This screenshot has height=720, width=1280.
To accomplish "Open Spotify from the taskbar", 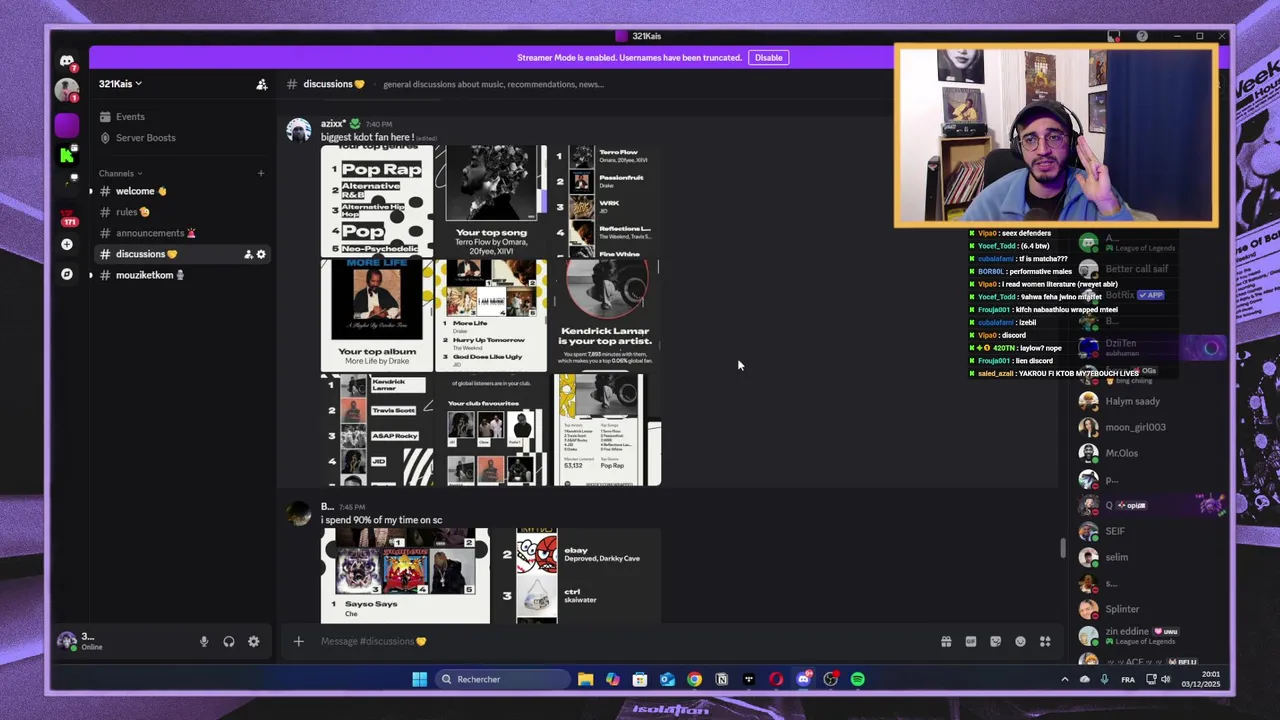I will pyautogui.click(x=857, y=679).
